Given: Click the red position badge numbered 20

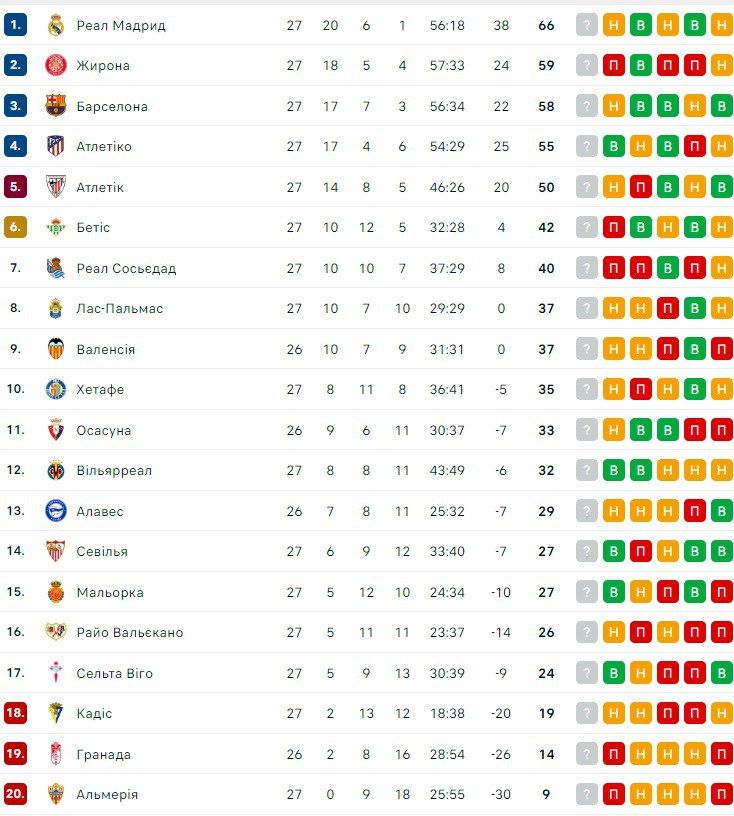Looking at the screenshot, I should coord(15,794).
